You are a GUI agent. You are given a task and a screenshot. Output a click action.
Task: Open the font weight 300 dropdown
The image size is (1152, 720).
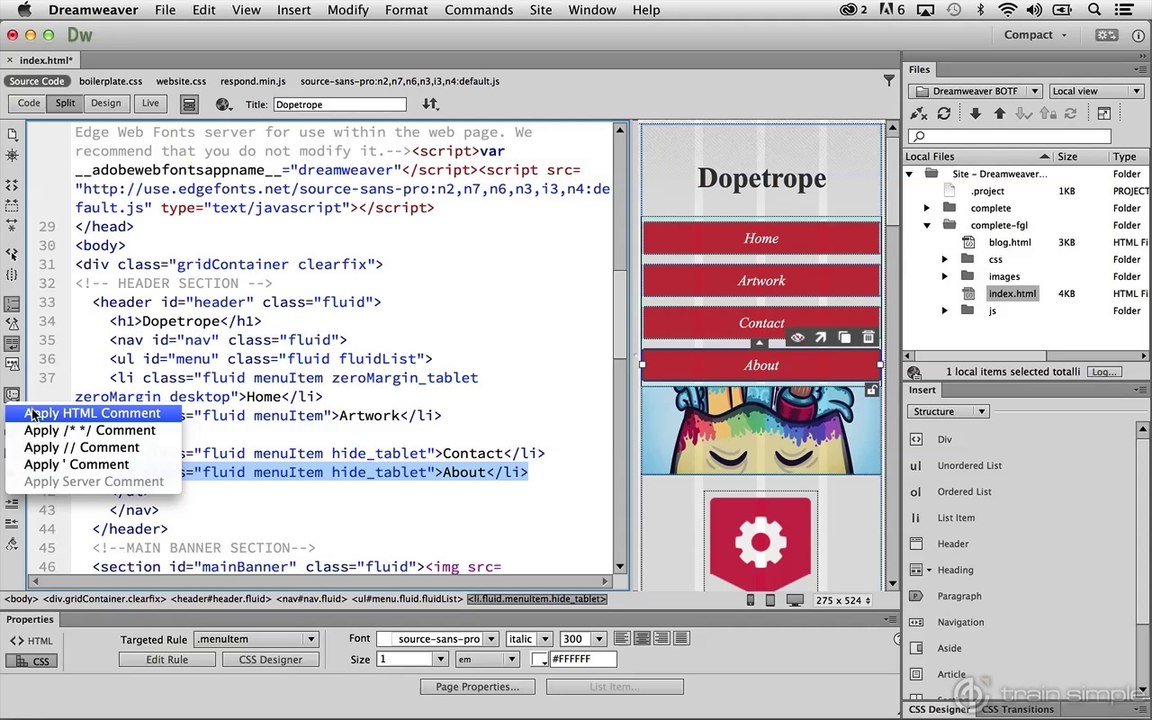[x=583, y=639]
